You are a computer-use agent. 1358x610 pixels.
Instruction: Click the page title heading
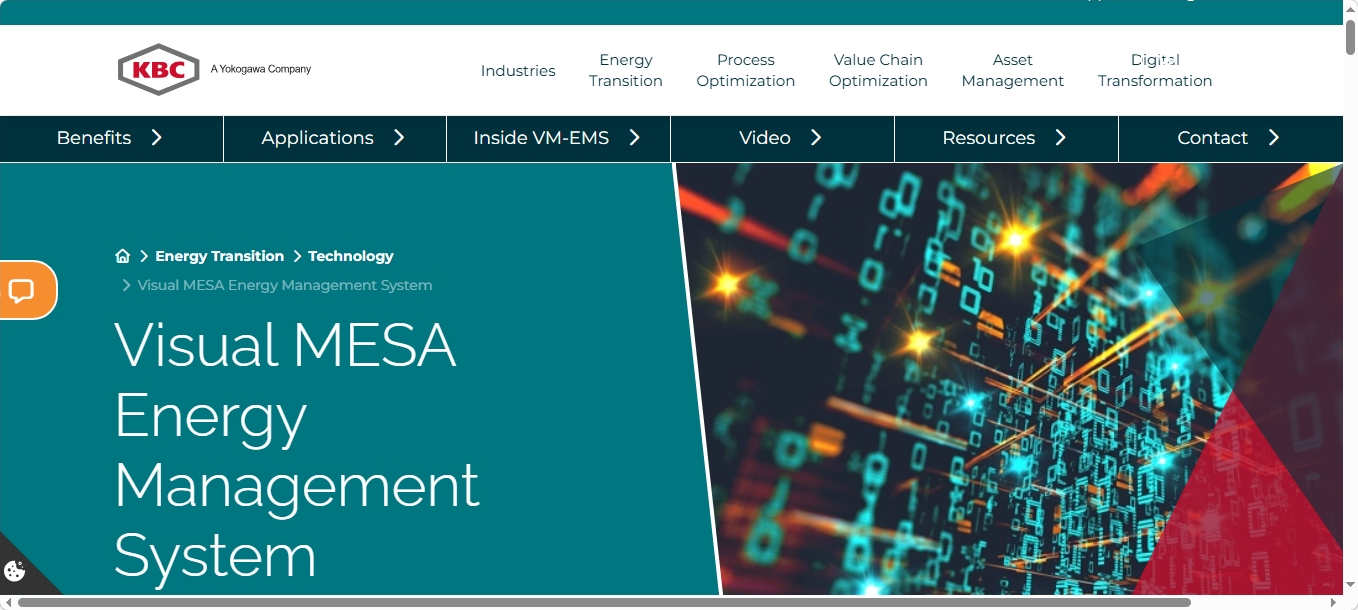297,449
